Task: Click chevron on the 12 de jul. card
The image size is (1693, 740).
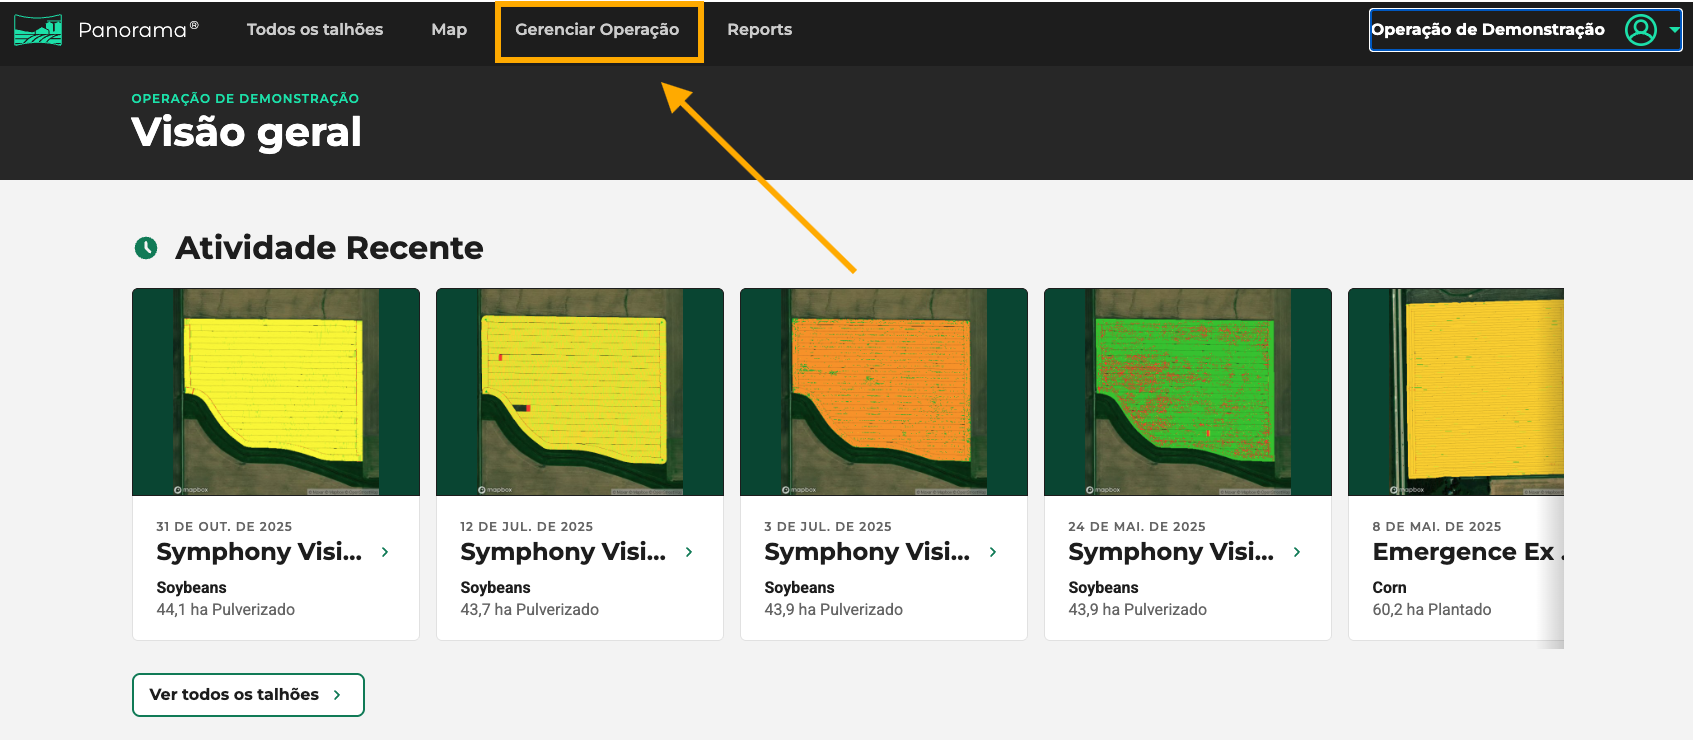Action: click(689, 552)
